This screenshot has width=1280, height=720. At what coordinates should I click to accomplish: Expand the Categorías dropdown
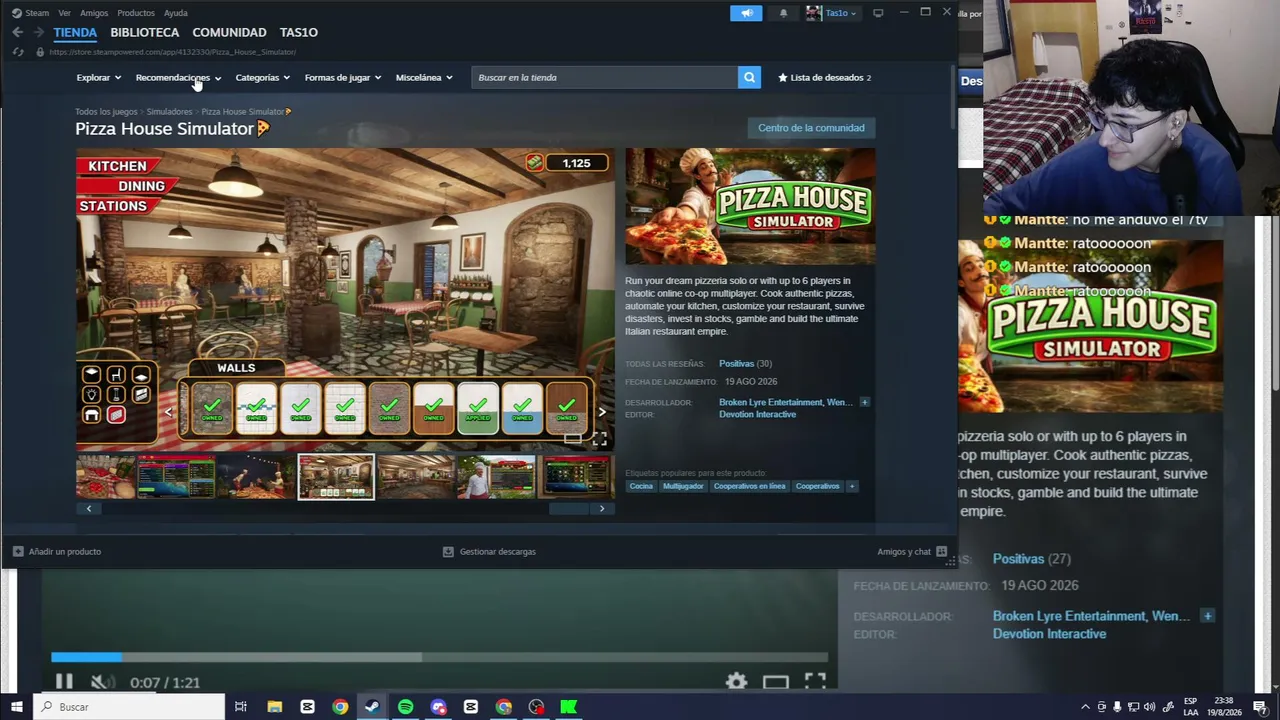pos(262,77)
